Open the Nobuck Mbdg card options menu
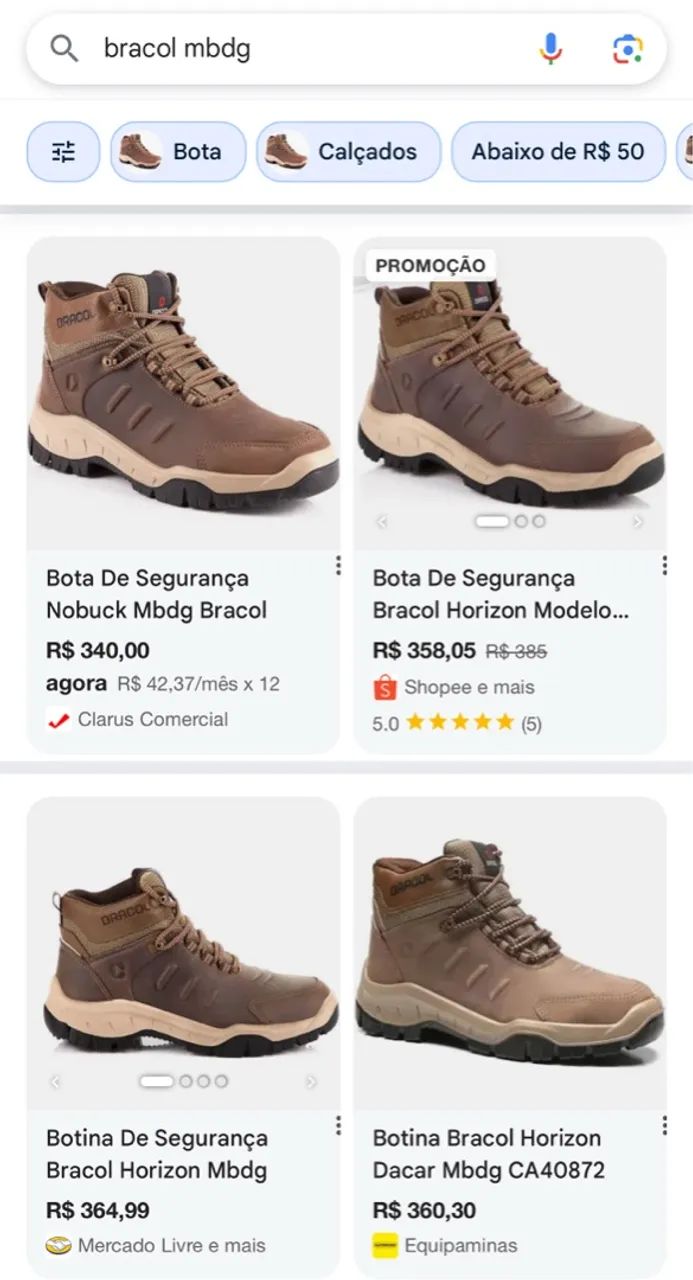This screenshot has height=1280, width=693. (x=337, y=568)
